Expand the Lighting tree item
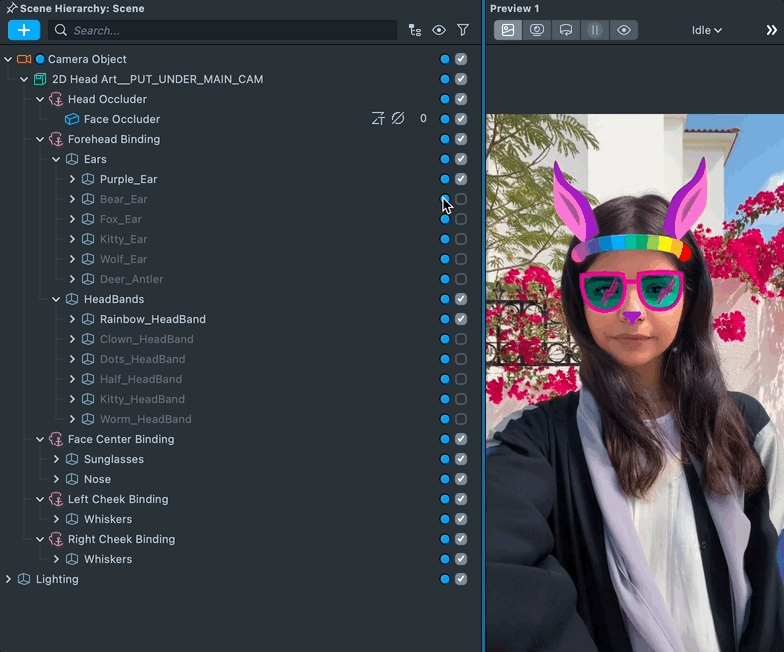 (9, 579)
